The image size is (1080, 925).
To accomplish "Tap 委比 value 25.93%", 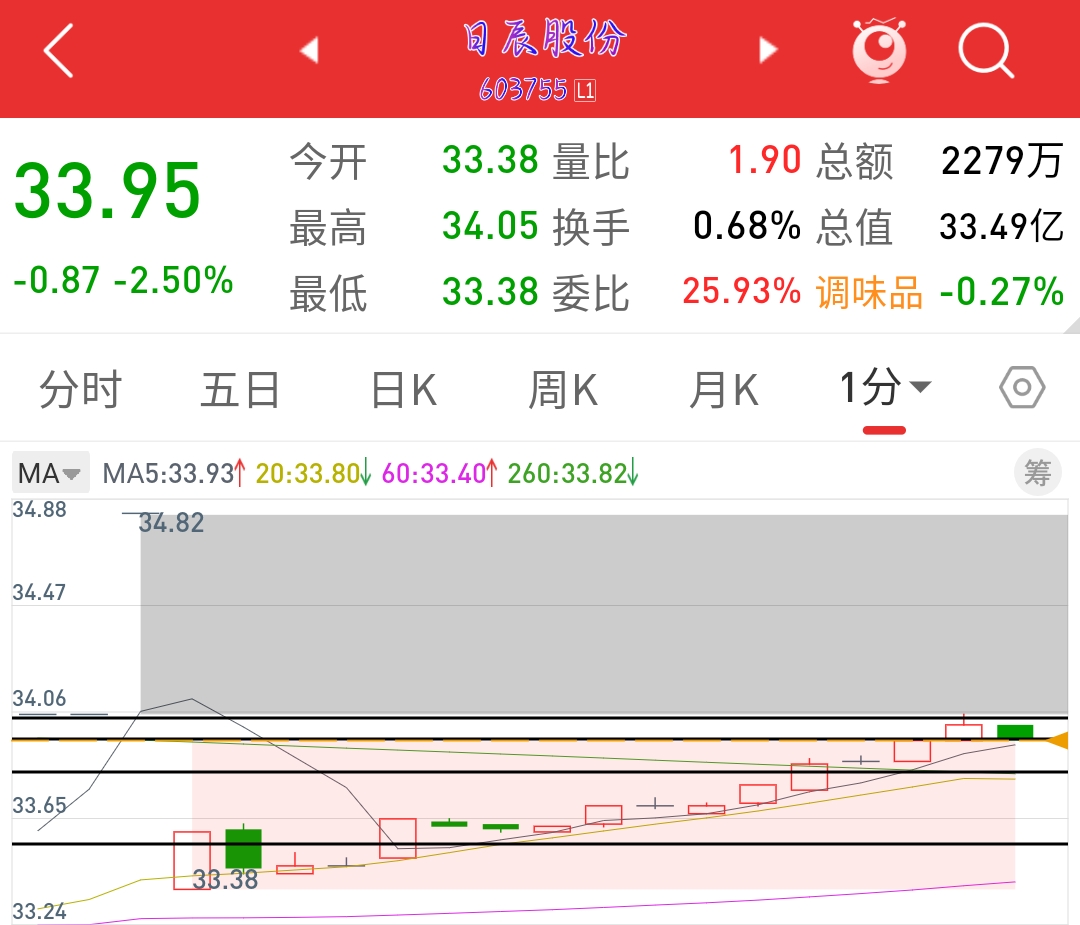I will click(x=742, y=291).
